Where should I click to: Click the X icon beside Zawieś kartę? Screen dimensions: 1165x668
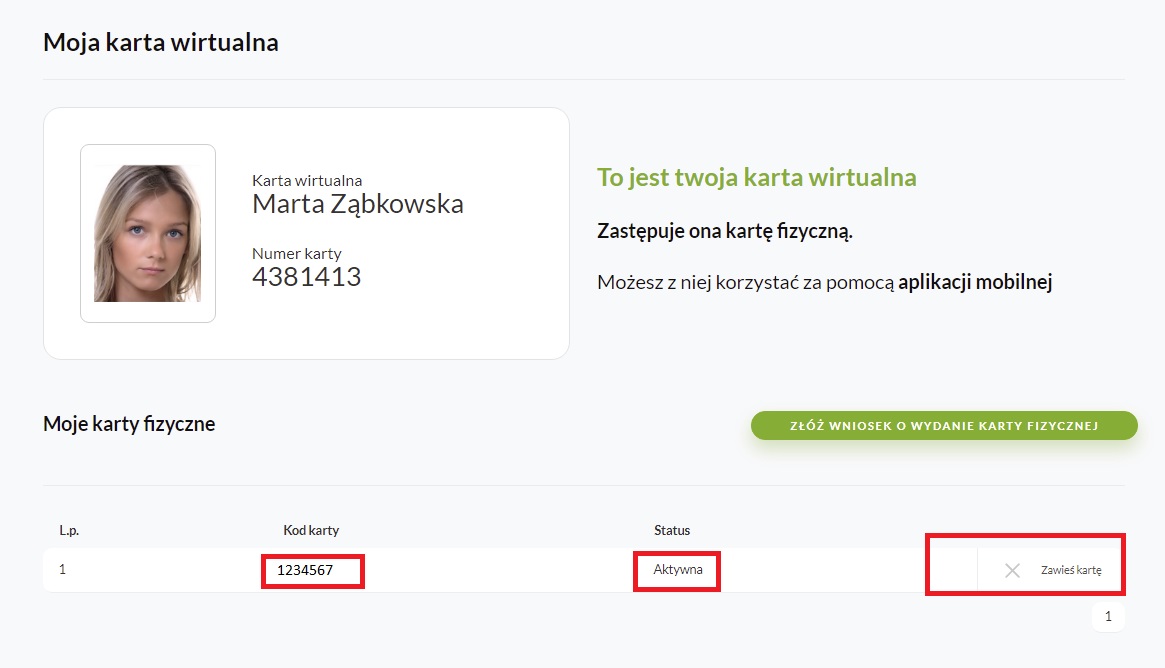pos(1012,570)
